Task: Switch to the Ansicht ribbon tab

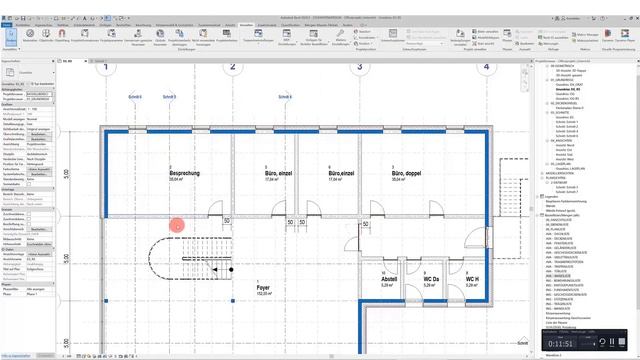Action: coord(230,25)
